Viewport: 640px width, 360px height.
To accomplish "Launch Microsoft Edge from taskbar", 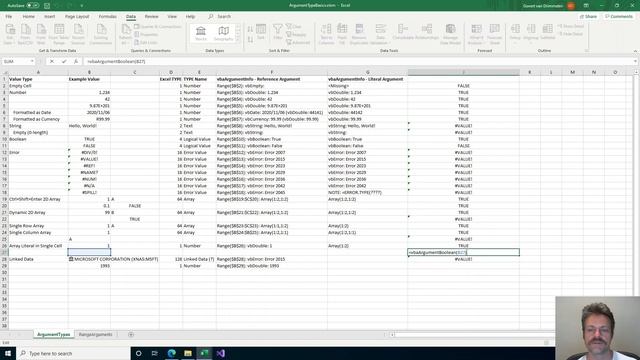I will click(171, 353).
